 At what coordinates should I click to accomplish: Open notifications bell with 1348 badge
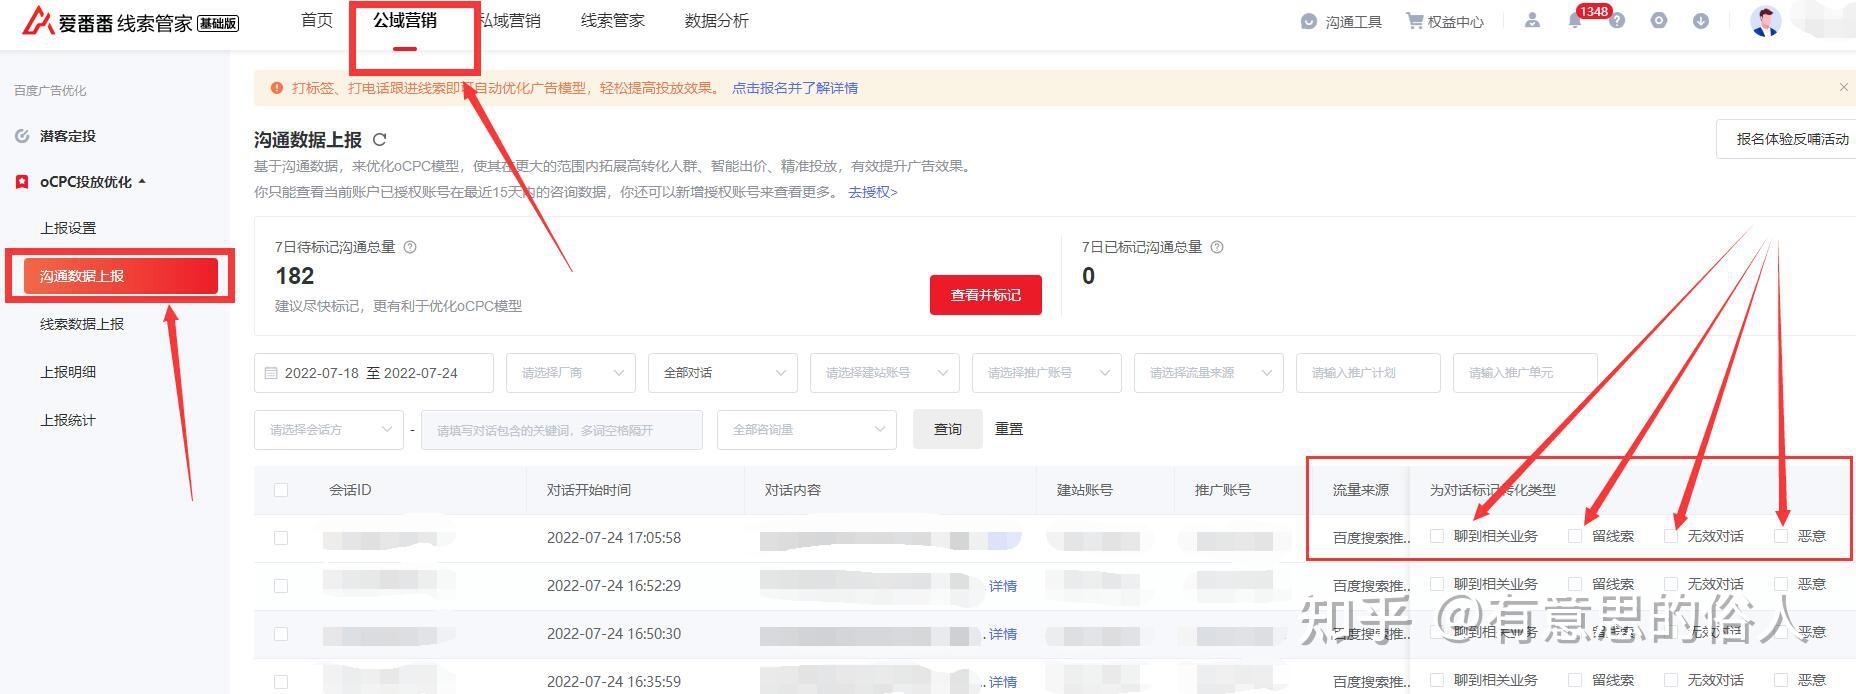pyautogui.click(x=1575, y=21)
